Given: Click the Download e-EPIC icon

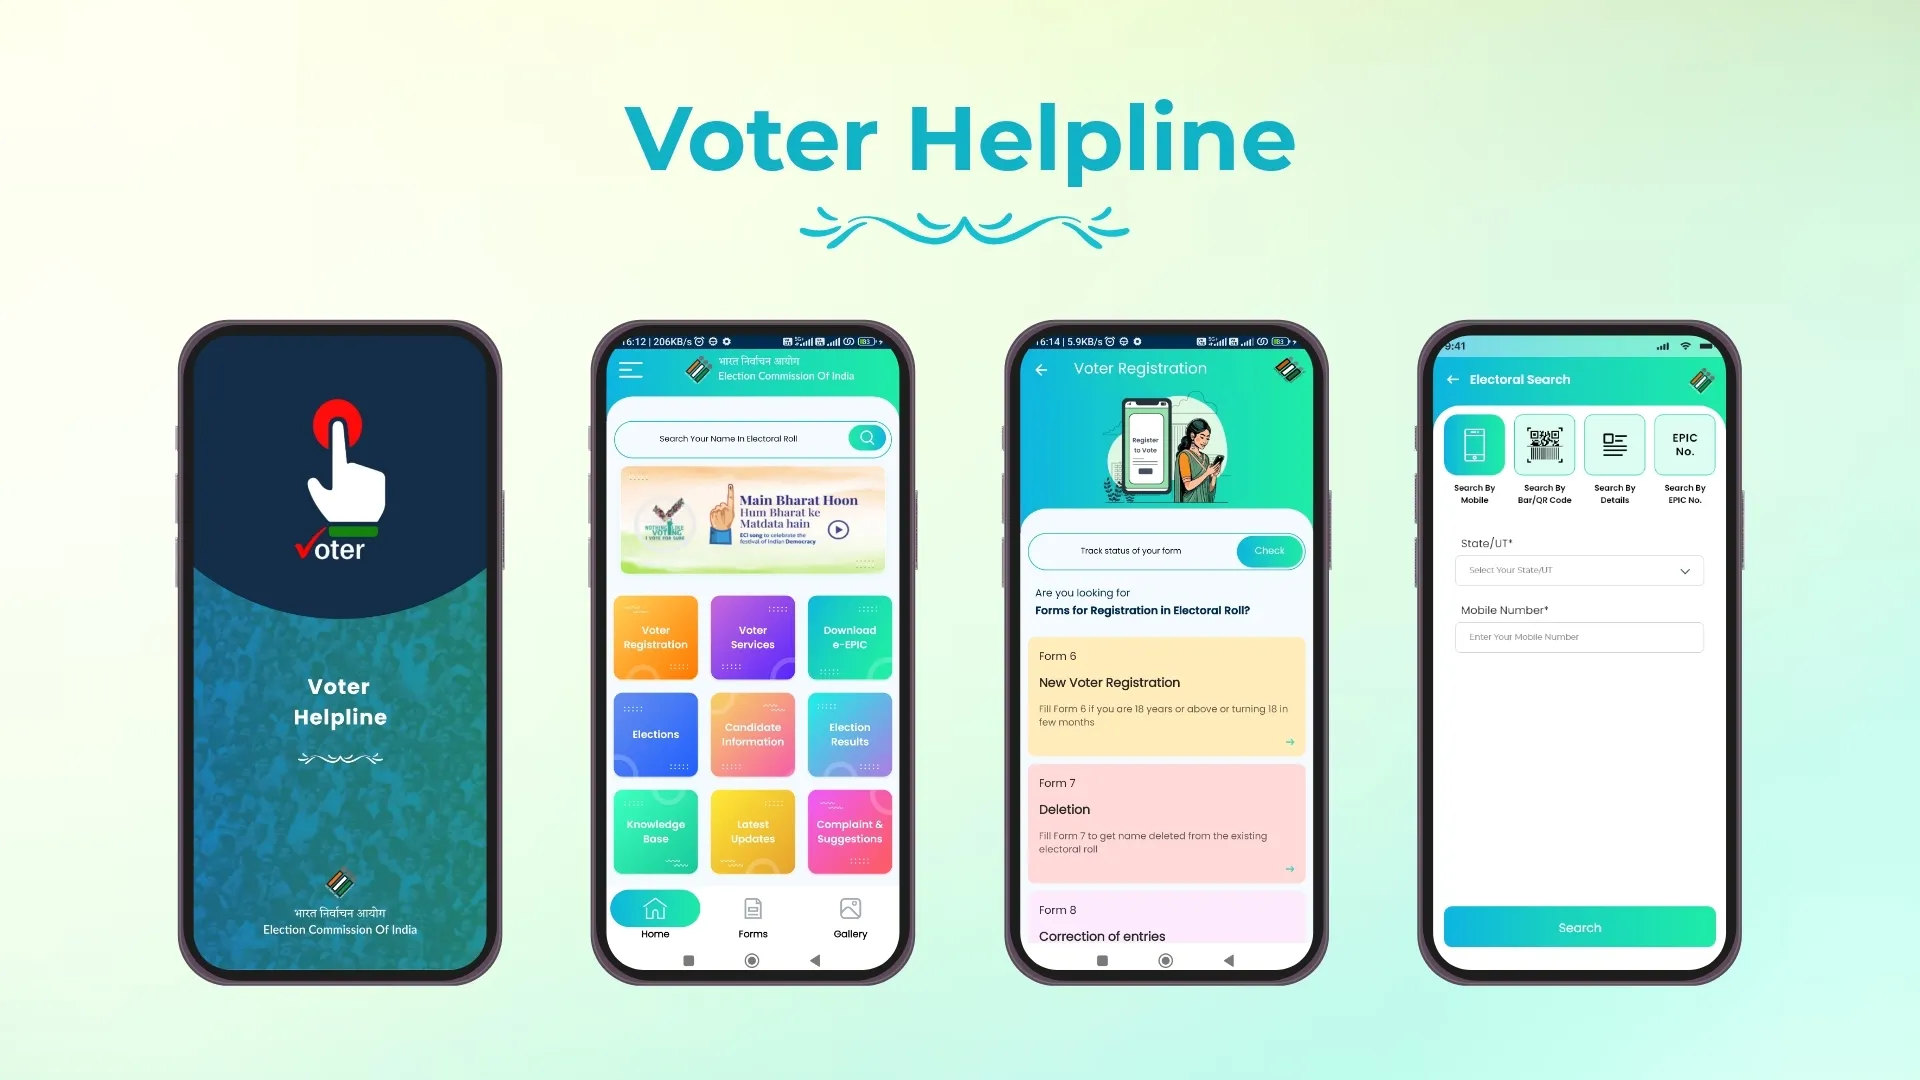Looking at the screenshot, I should 849,637.
